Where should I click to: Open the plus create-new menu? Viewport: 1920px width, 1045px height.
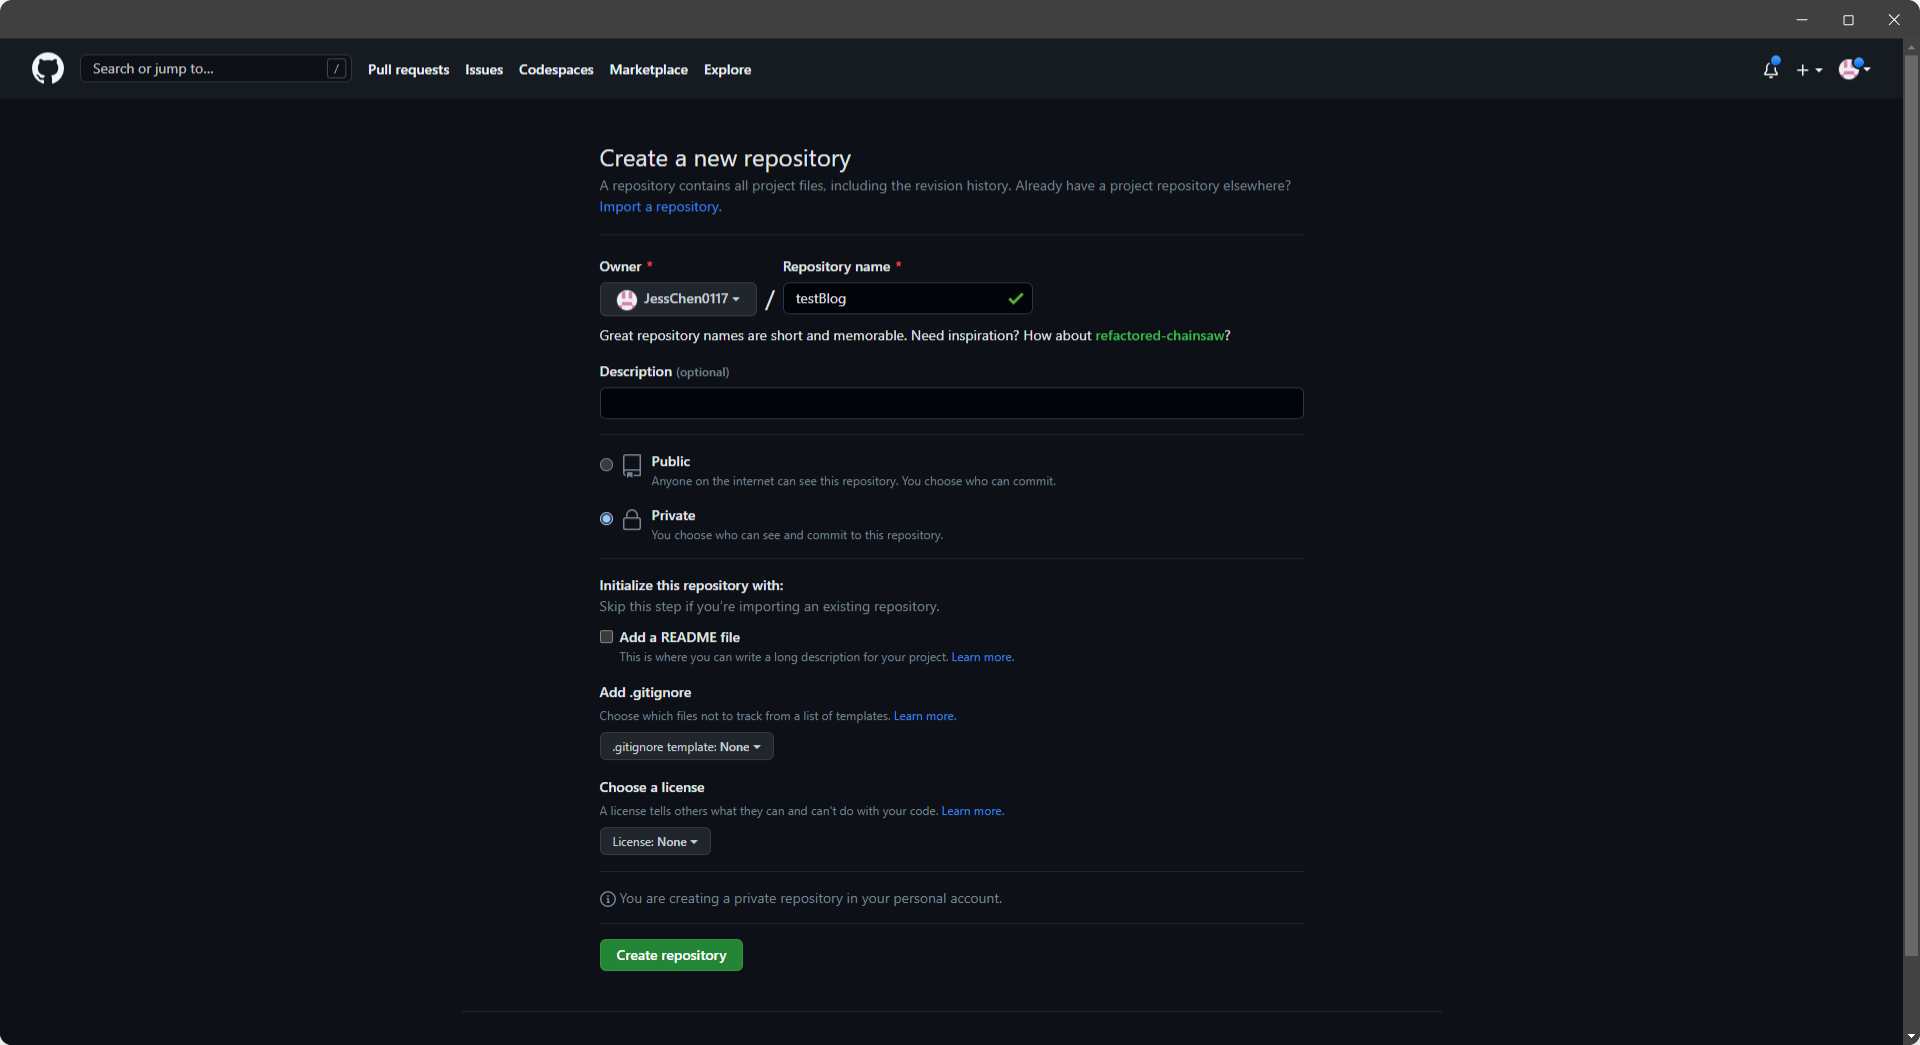[x=1809, y=70]
